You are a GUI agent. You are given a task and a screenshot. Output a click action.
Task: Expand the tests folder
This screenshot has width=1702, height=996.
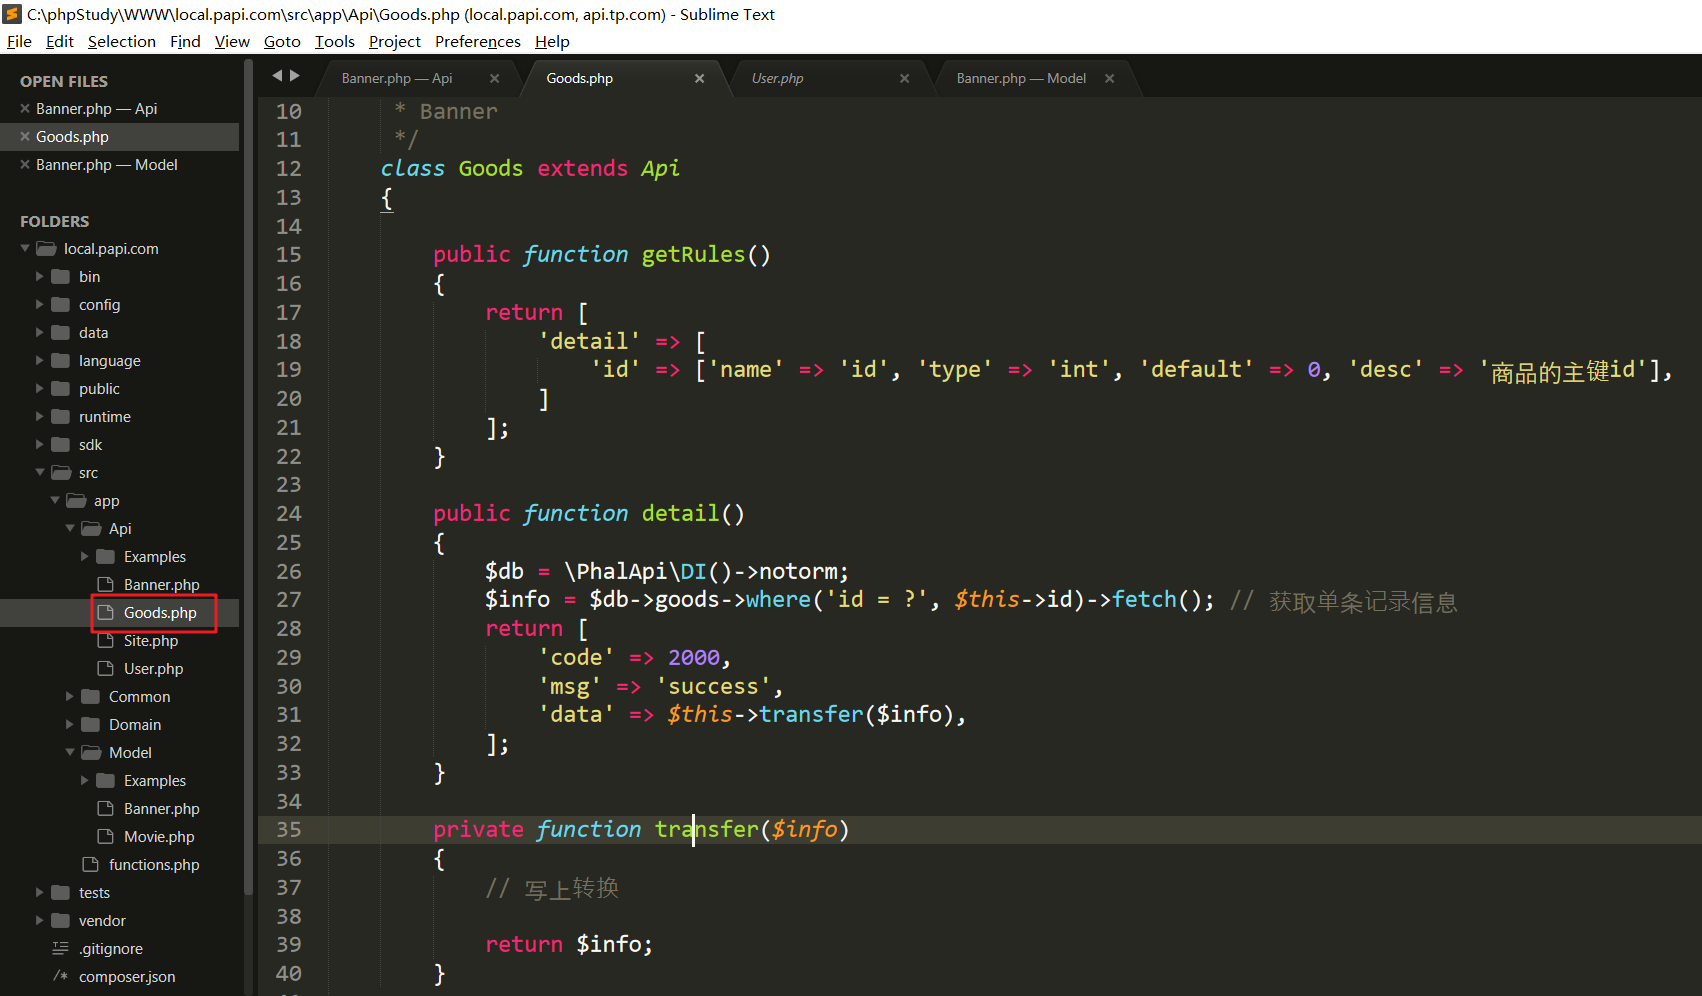[x=40, y=892]
